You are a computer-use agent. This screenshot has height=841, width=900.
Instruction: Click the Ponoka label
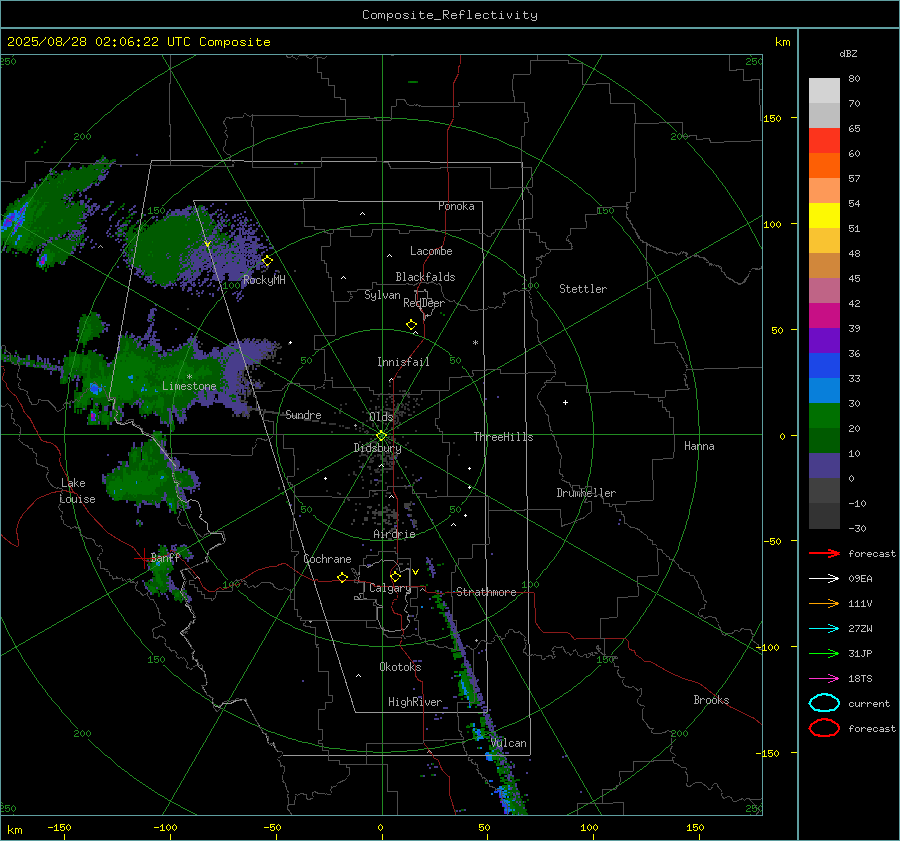click(456, 206)
